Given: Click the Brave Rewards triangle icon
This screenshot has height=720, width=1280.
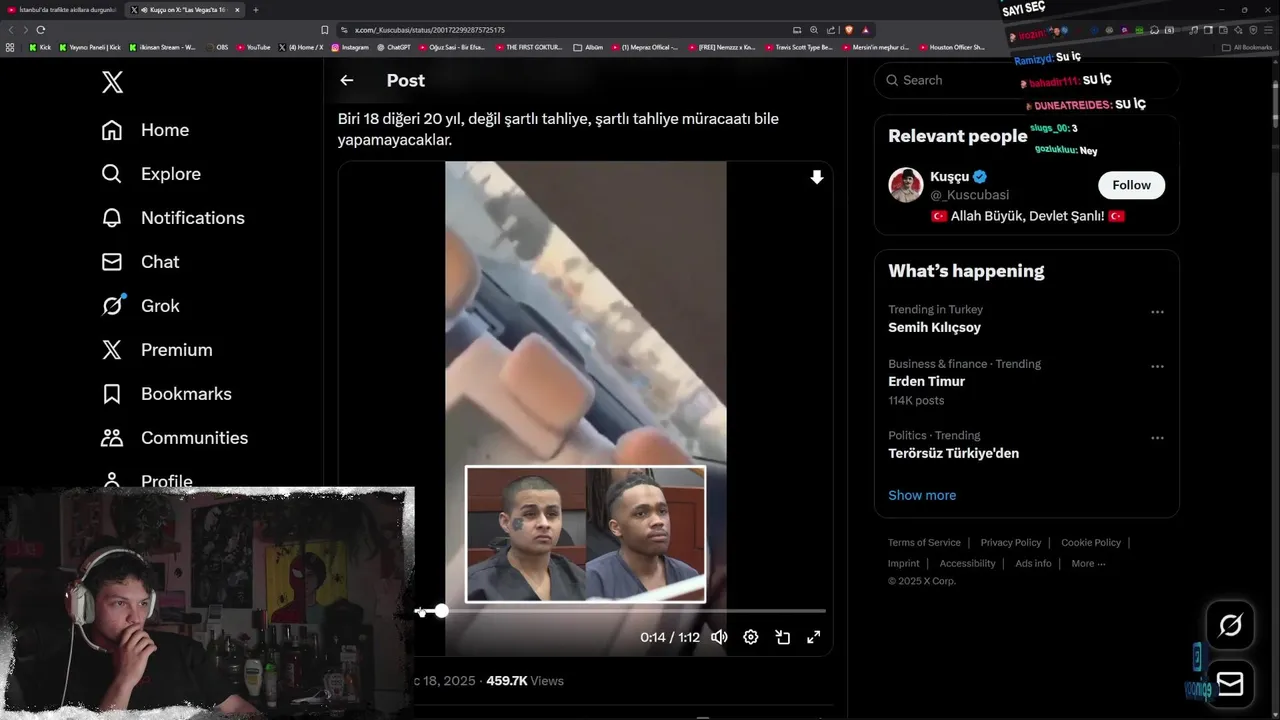Looking at the screenshot, I should pyautogui.click(x=865, y=30).
